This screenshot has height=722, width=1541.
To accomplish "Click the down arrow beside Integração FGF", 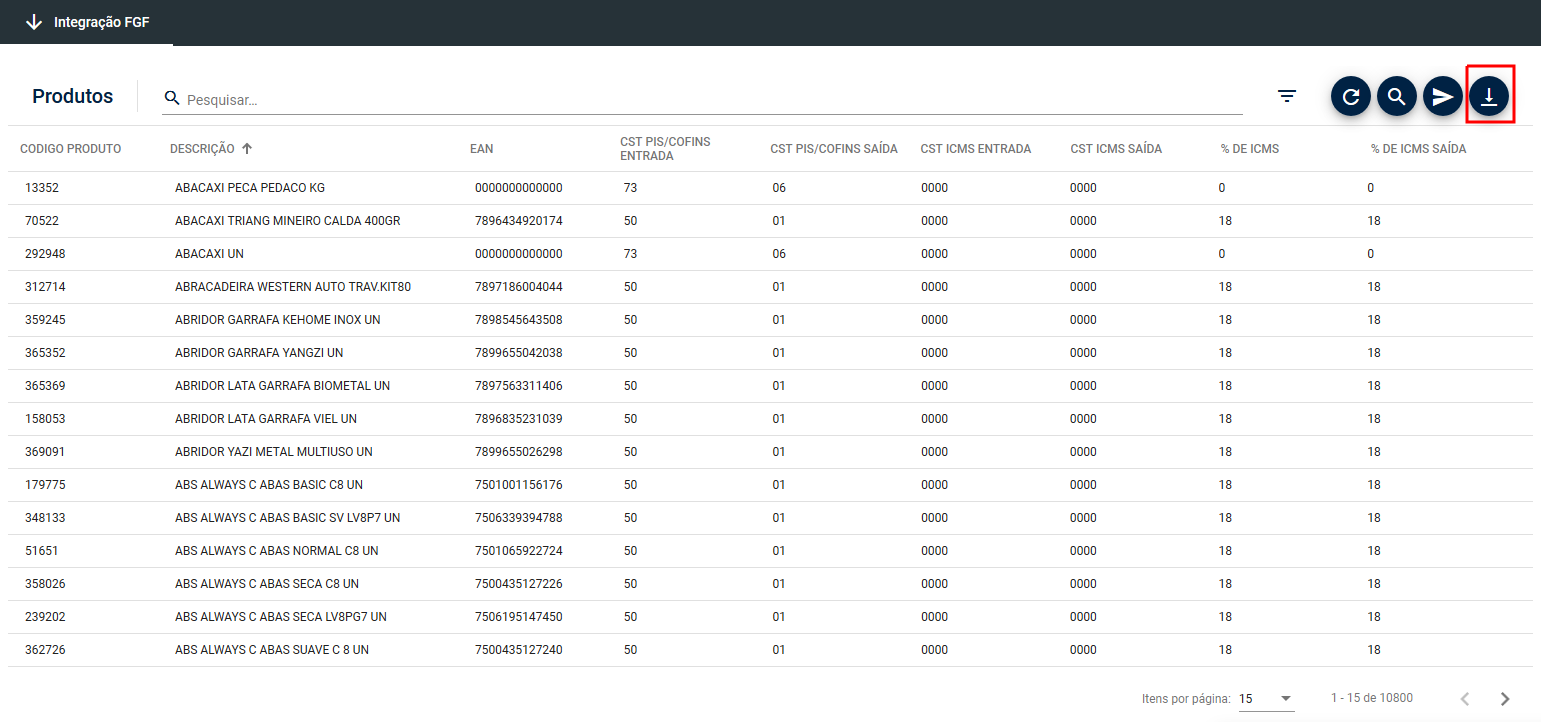I will point(34,22).
